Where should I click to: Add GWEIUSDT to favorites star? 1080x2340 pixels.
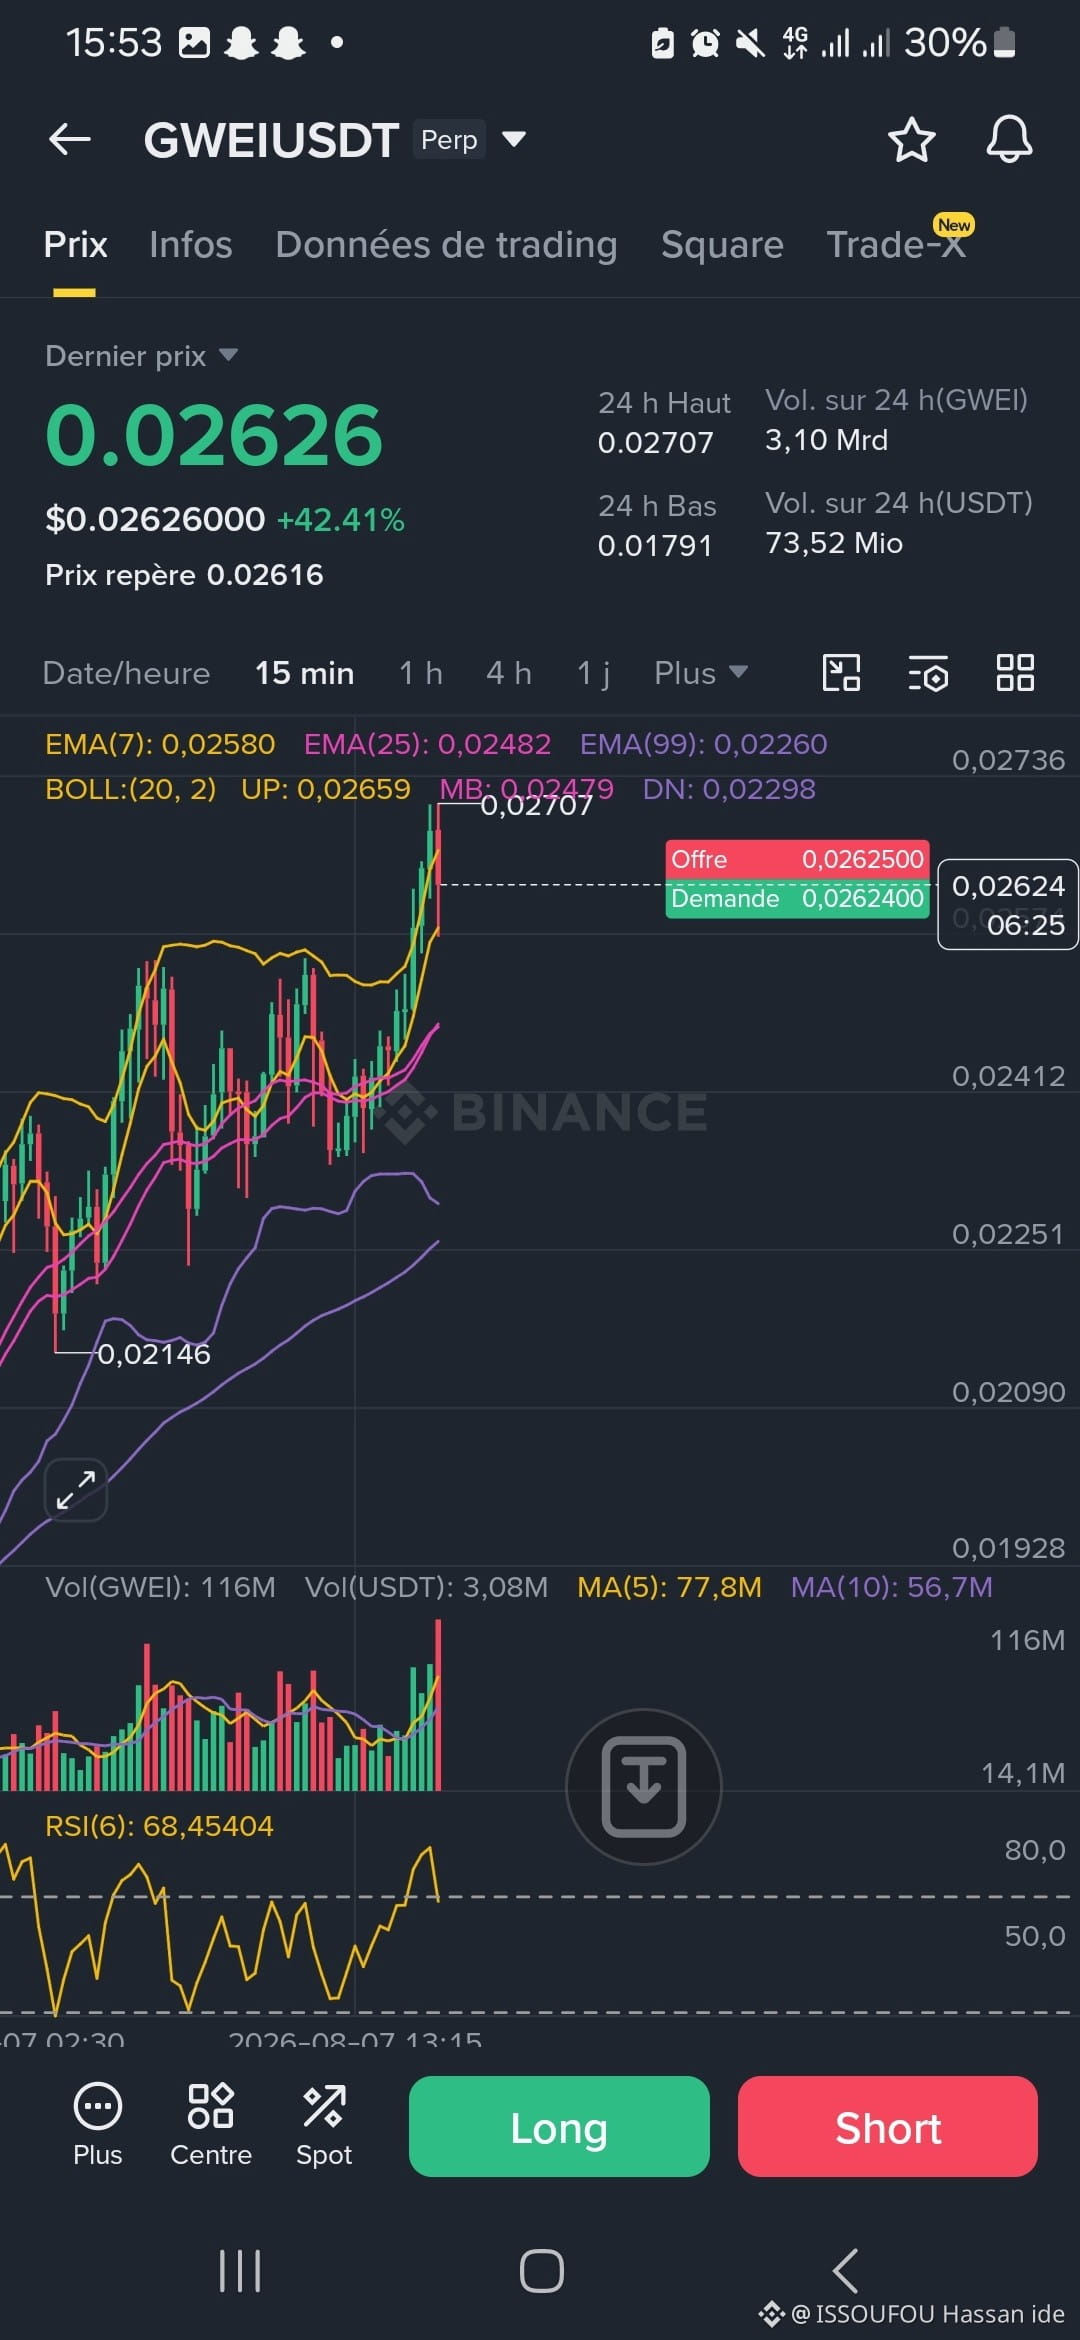pos(911,140)
